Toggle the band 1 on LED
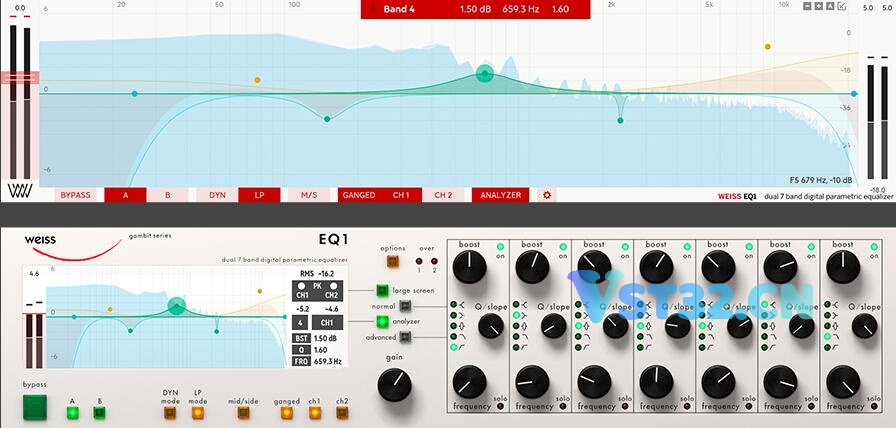Screen dimensions: 896x428 point(501,246)
